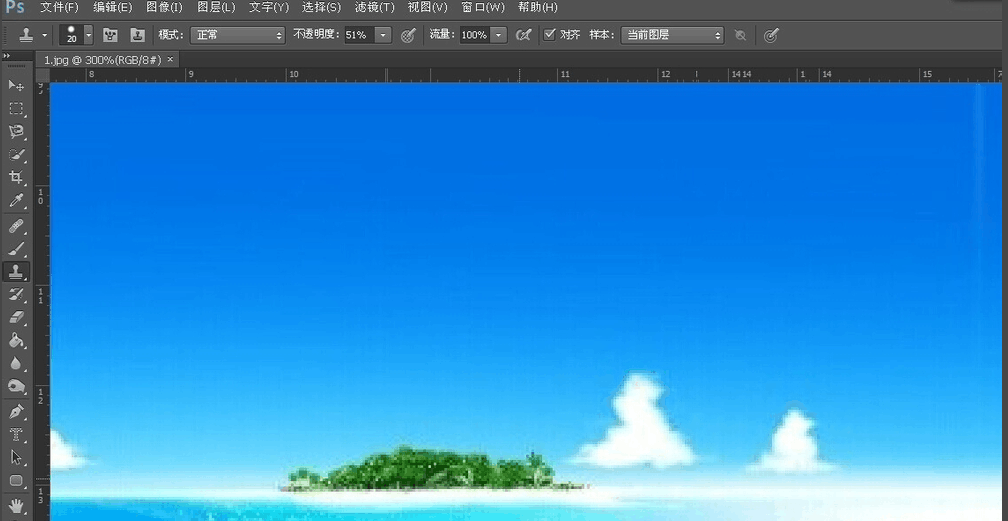Image resolution: width=1008 pixels, height=521 pixels.
Task: Toggle the Brush panel button
Action: click(111, 35)
